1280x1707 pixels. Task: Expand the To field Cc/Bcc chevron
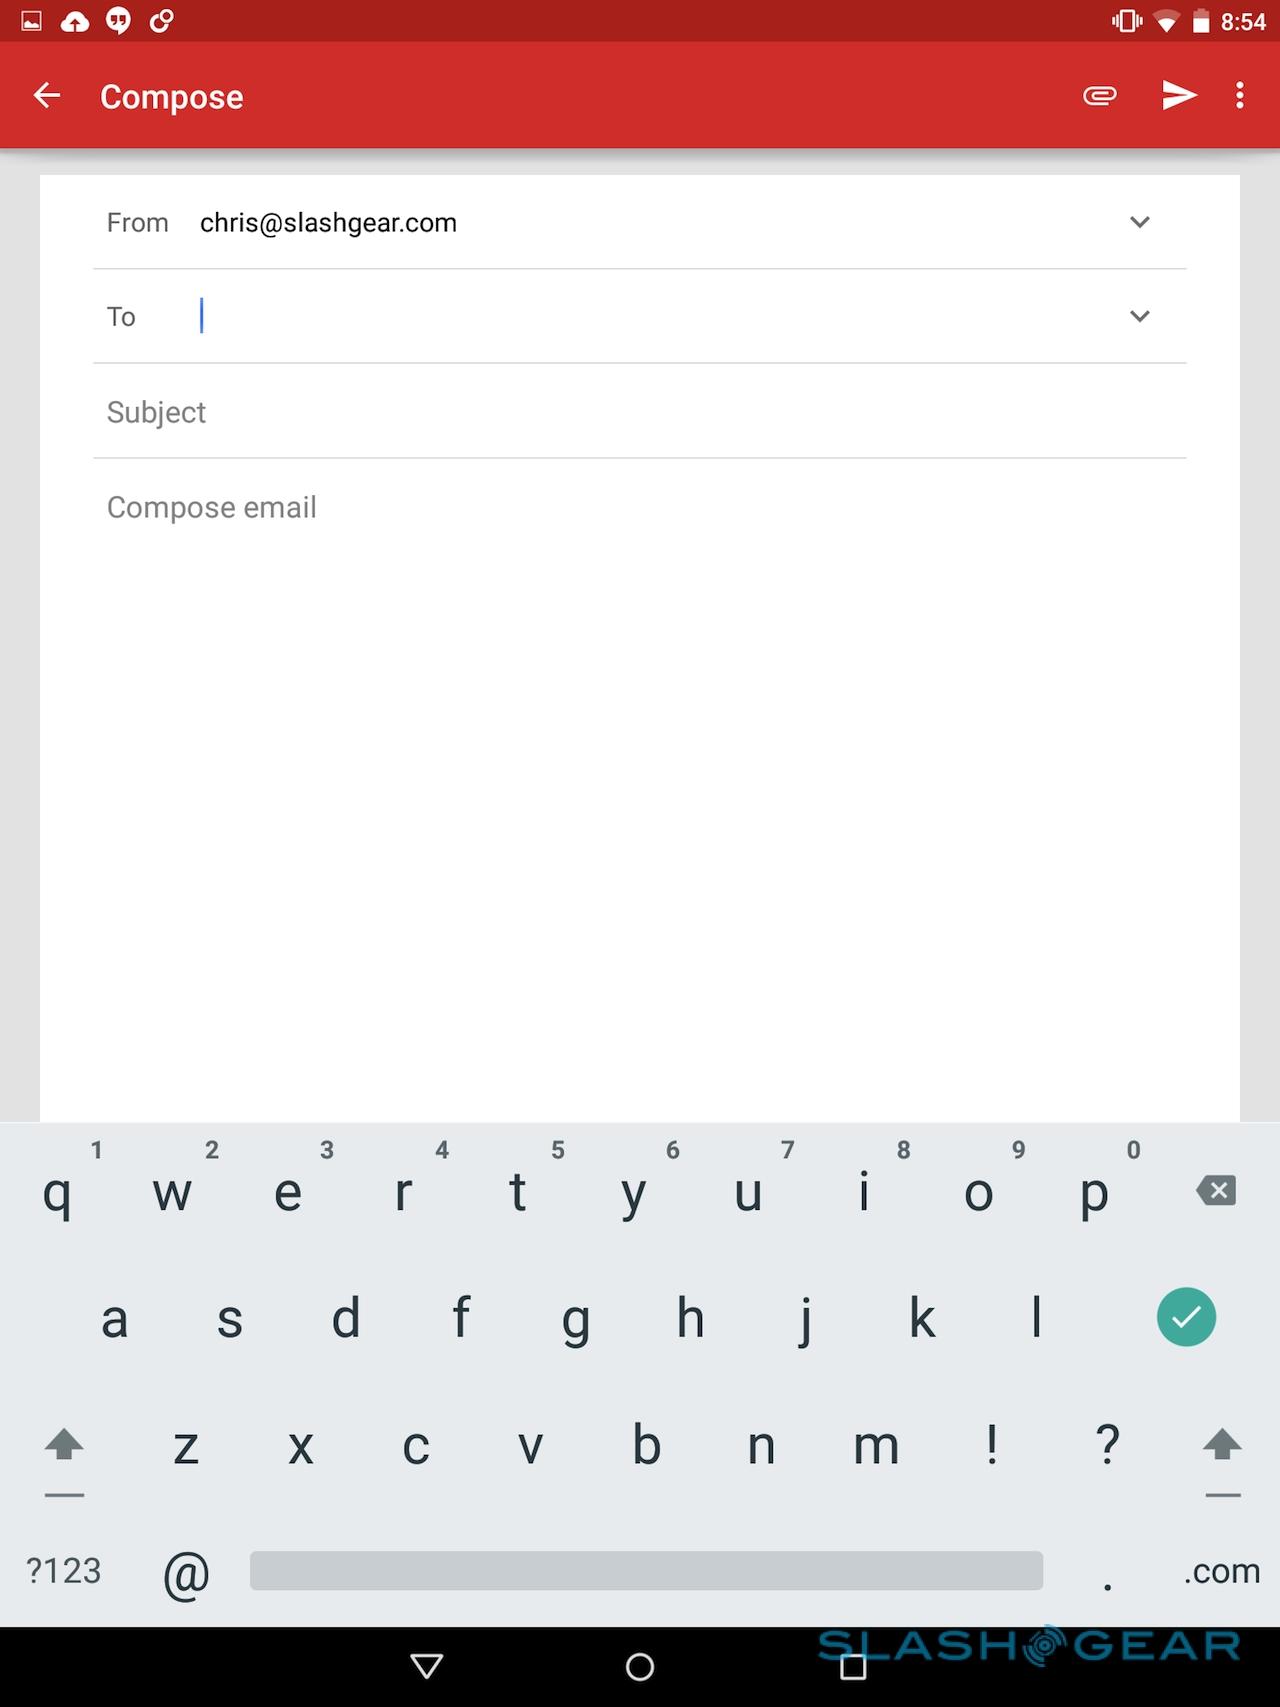pyautogui.click(x=1140, y=316)
